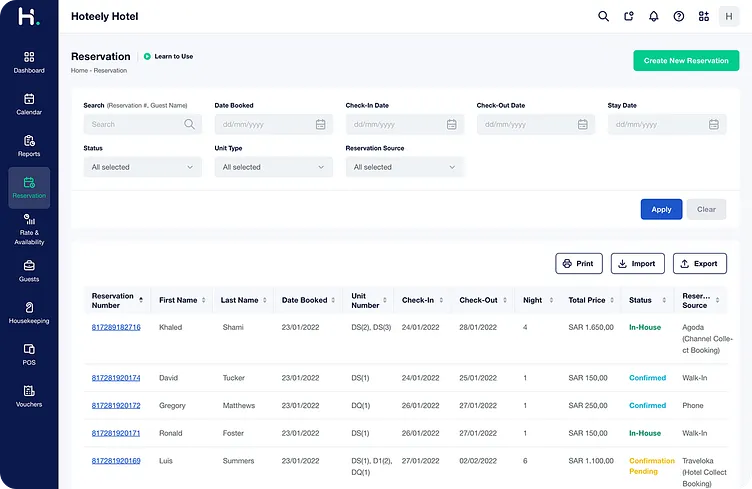Sort by Last Name column
The width and height of the screenshot is (752, 489).
click(x=265, y=300)
